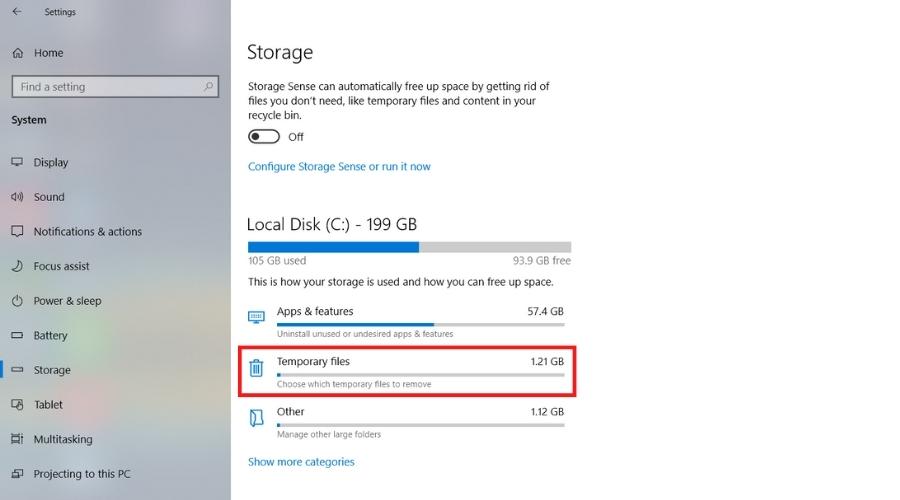Open the Focus assist moon icon
This screenshot has width=900, height=500.
[17, 266]
